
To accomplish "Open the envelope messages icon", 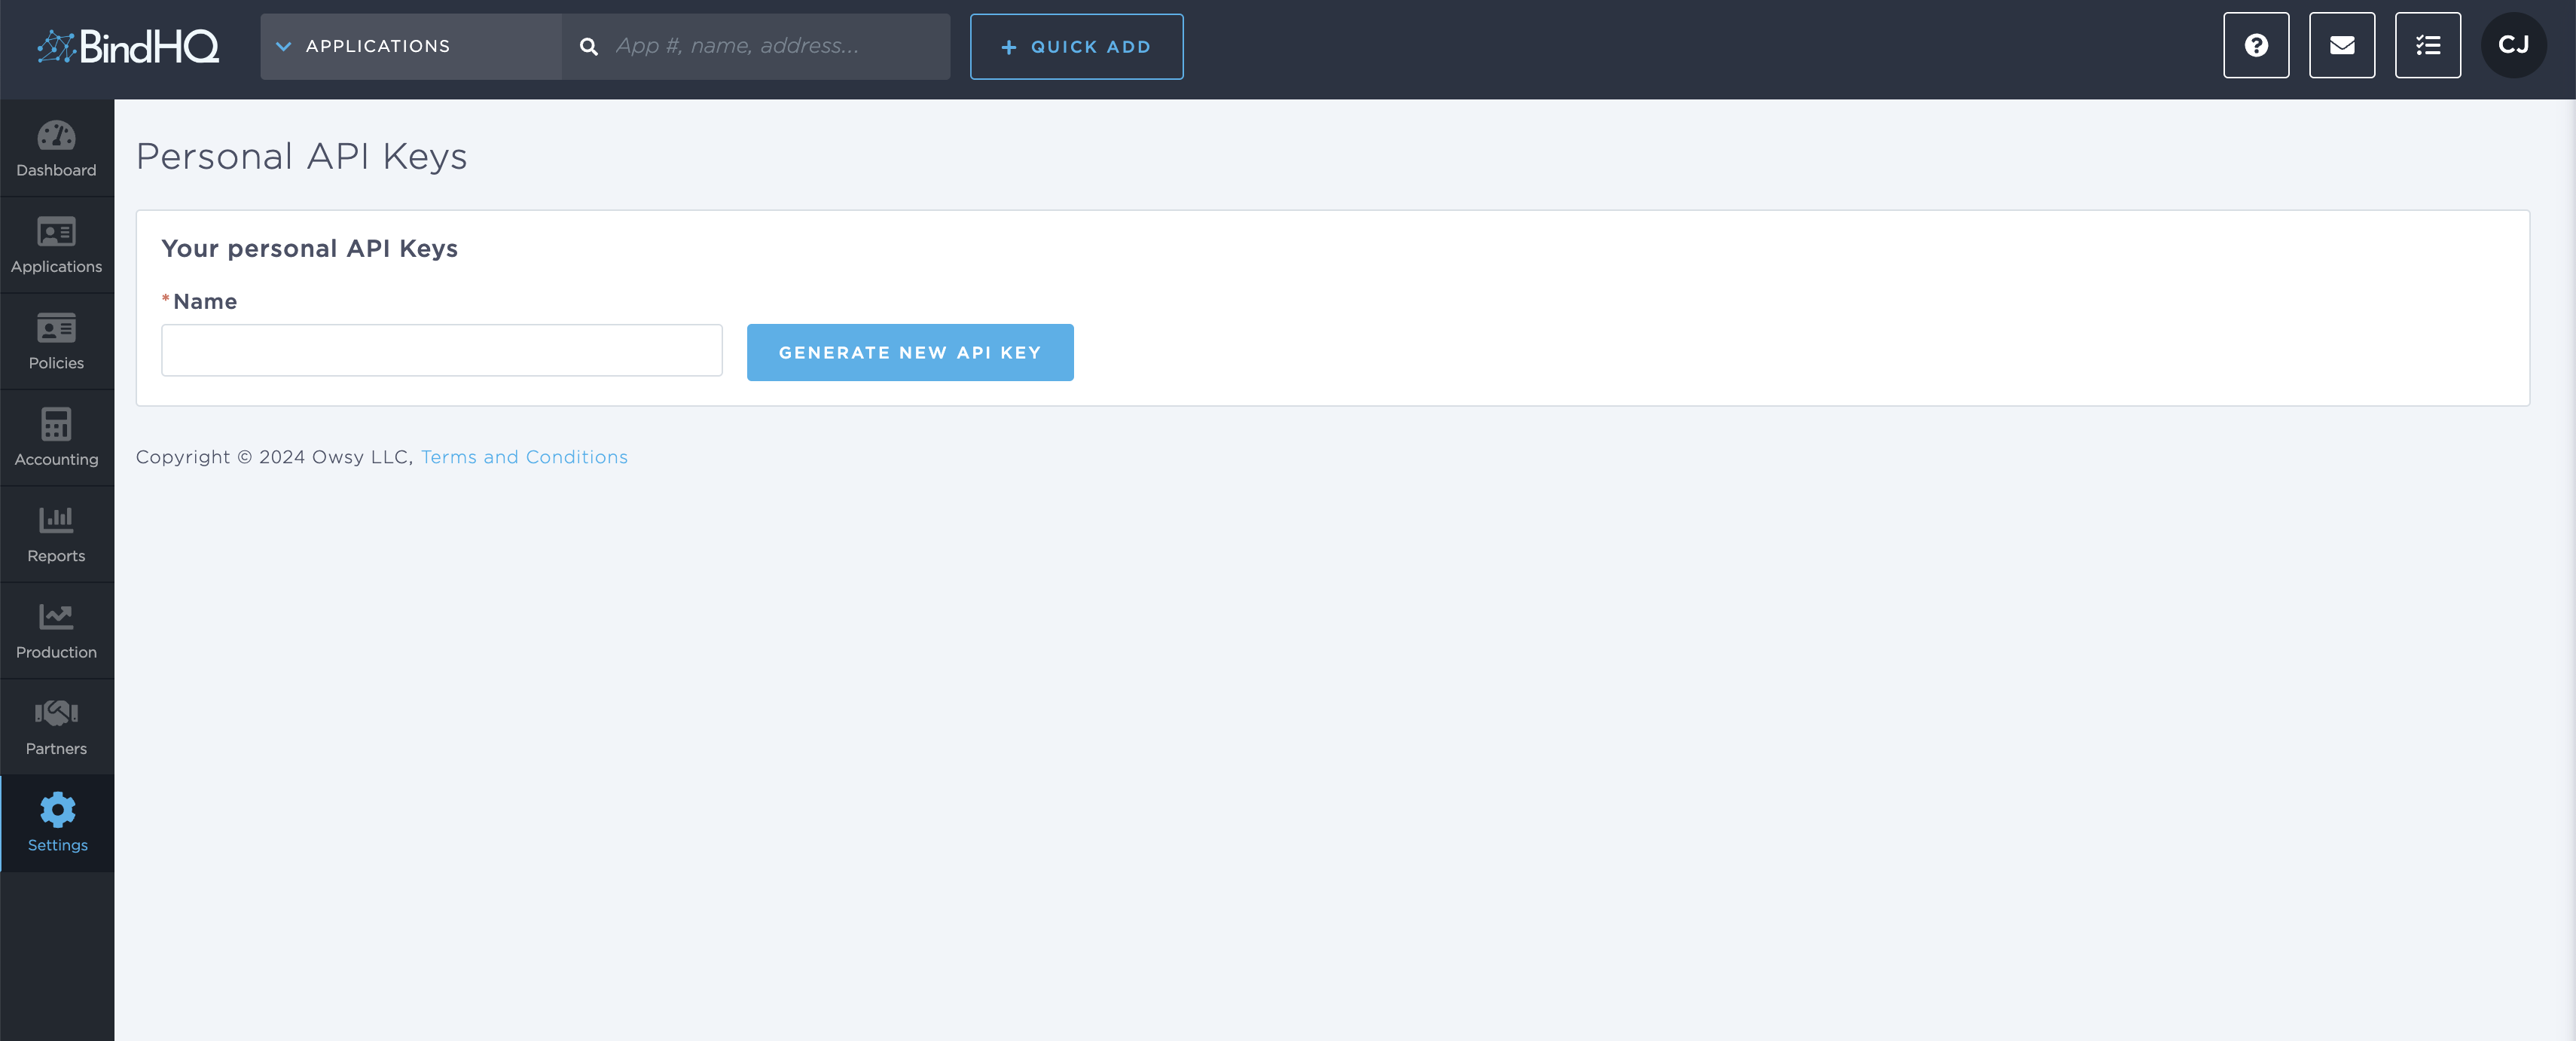I will coord(2342,45).
